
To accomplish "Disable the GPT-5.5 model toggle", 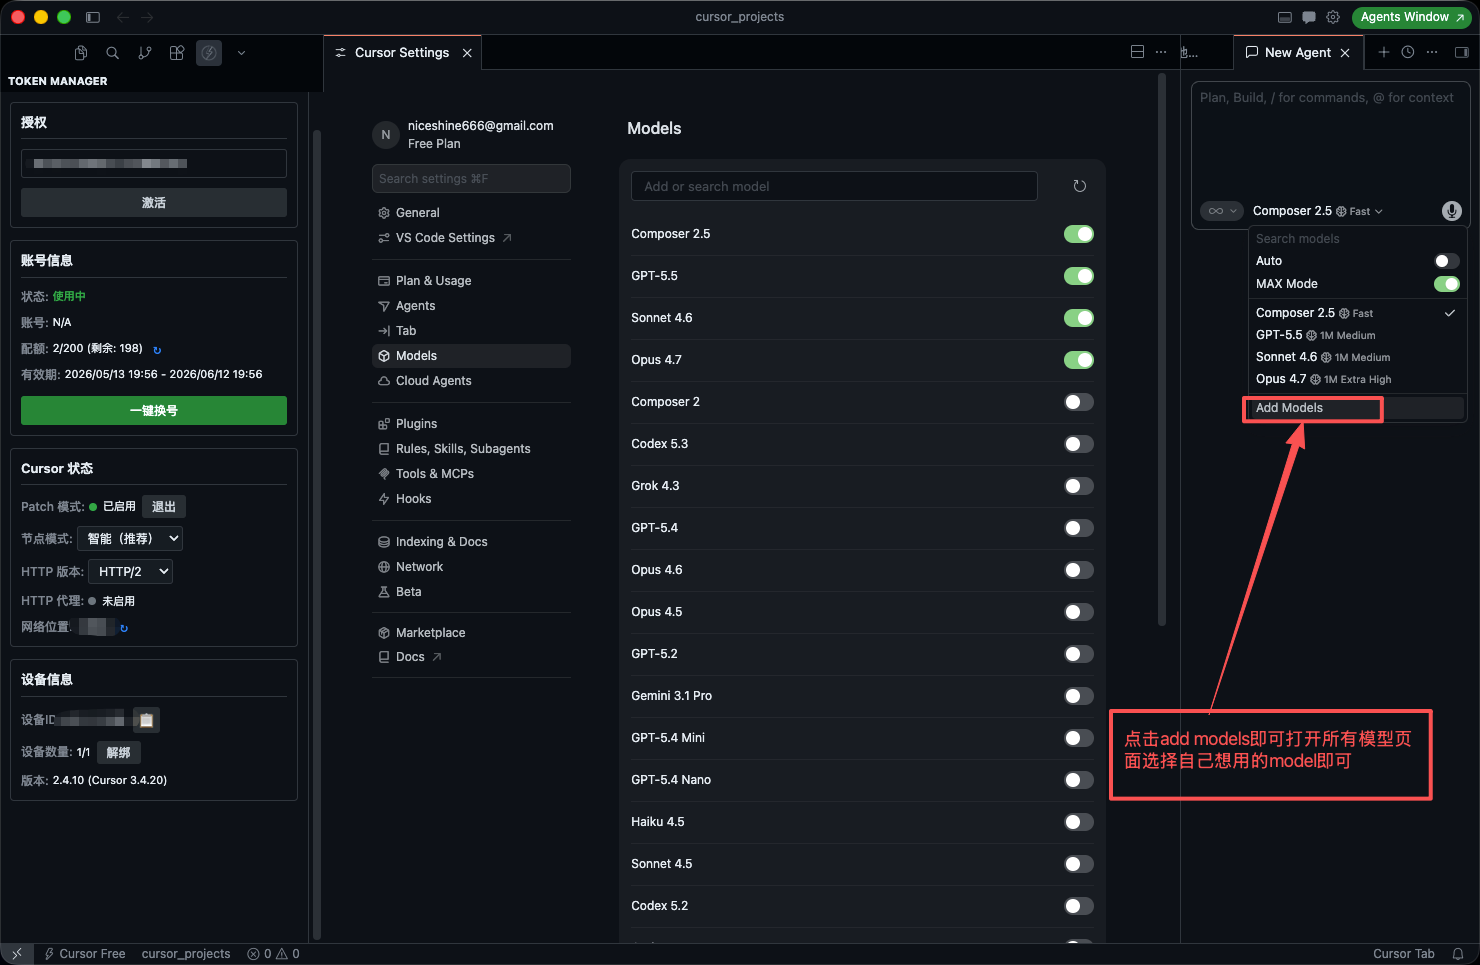I will point(1079,276).
